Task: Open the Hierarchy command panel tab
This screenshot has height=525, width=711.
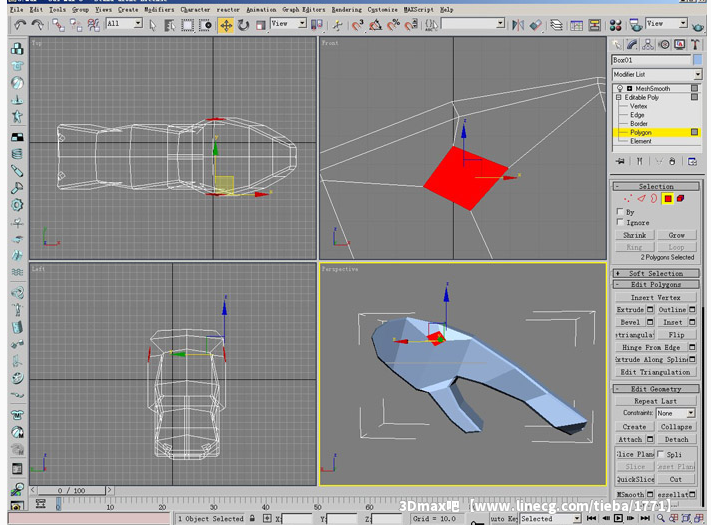Action: tap(649, 44)
